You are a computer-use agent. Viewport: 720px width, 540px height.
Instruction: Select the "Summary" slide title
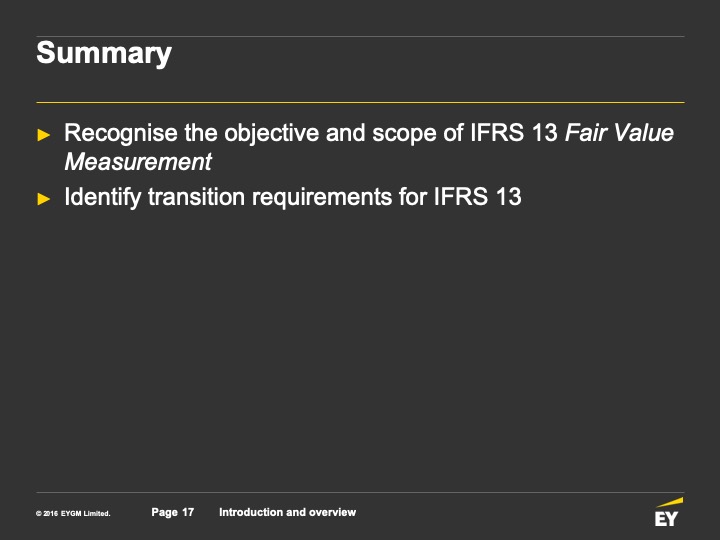tap(104, 54)
